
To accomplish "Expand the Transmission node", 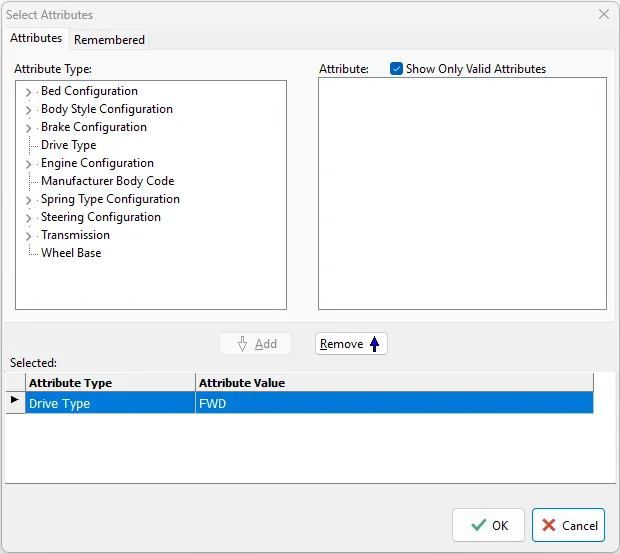I will click(x=28, y=236).
